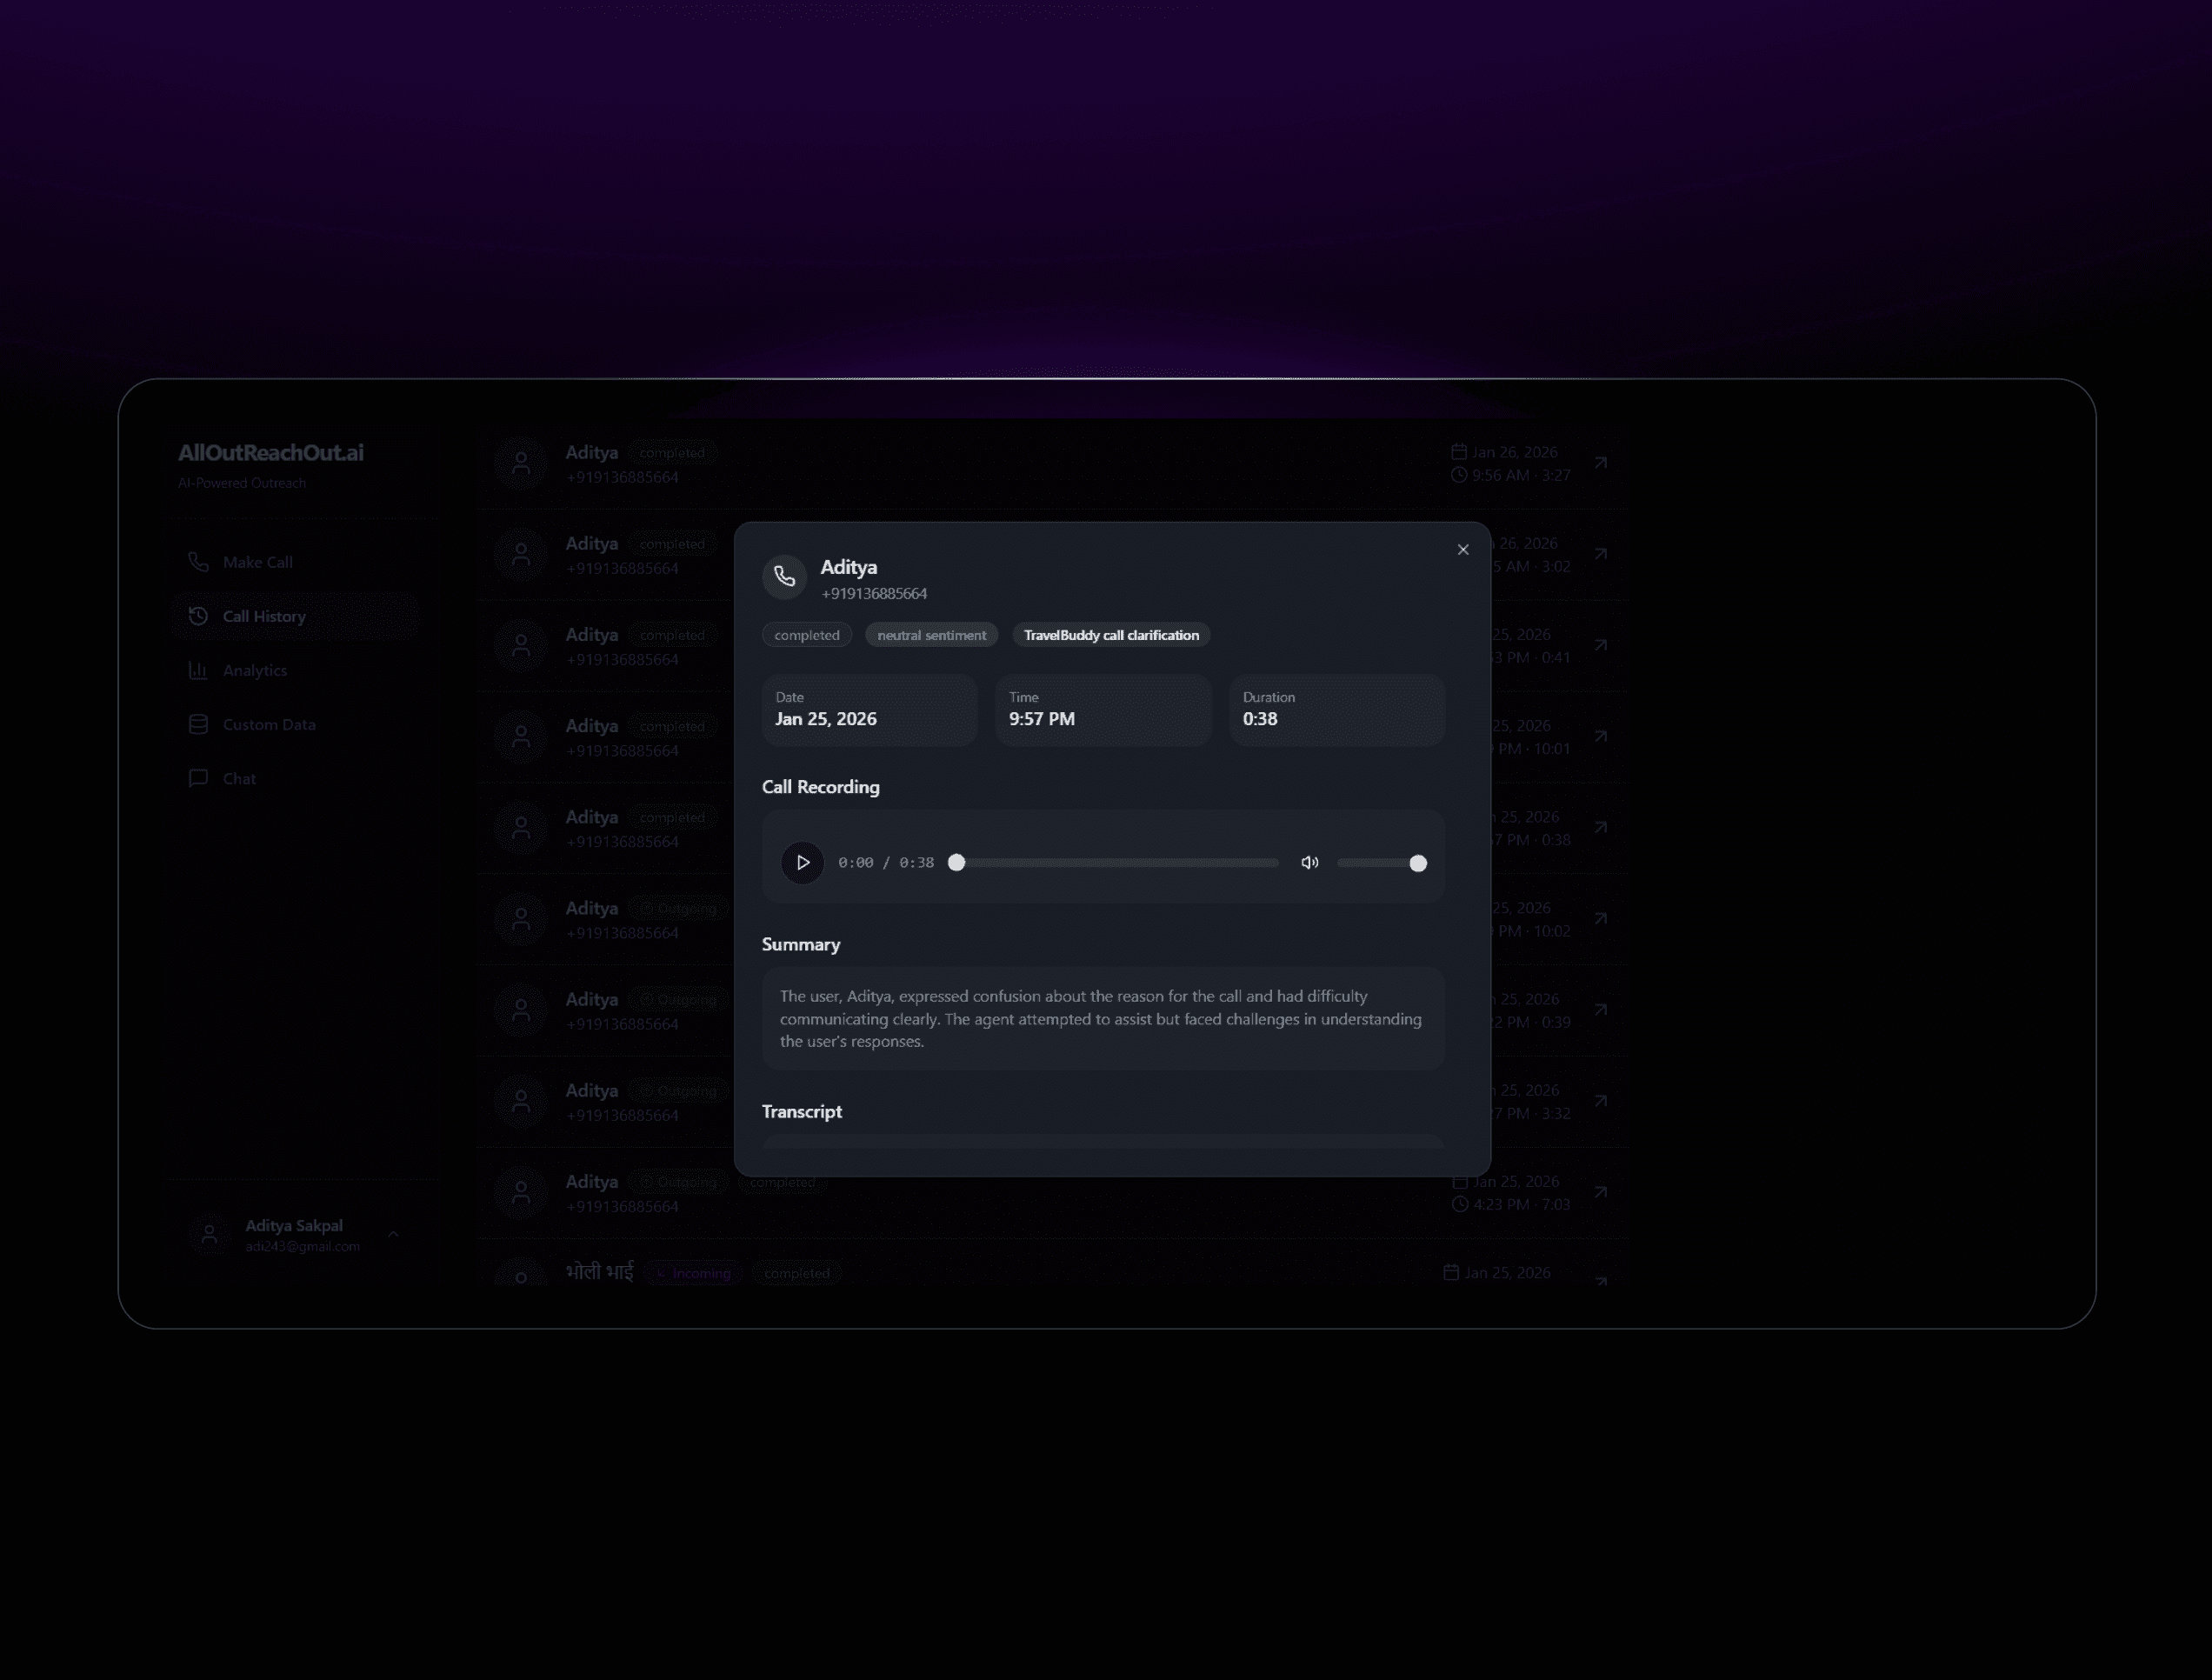This screenshot has height=1680, width=2212.
Task: Open the Analytics chart icon
Action: [x=198, y=670]
